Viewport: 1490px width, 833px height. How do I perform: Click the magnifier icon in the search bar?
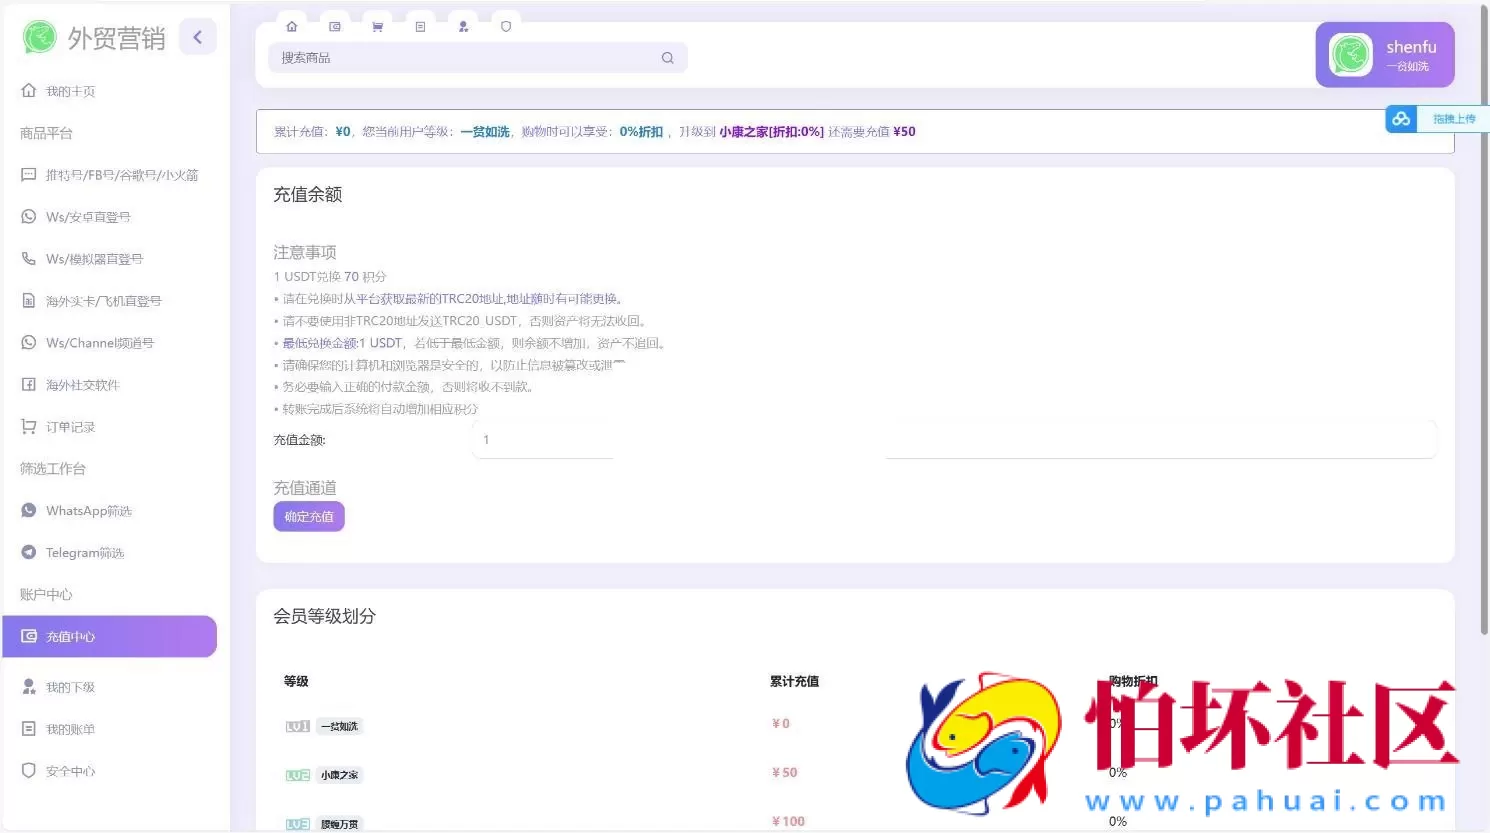[x=667, y=58]
